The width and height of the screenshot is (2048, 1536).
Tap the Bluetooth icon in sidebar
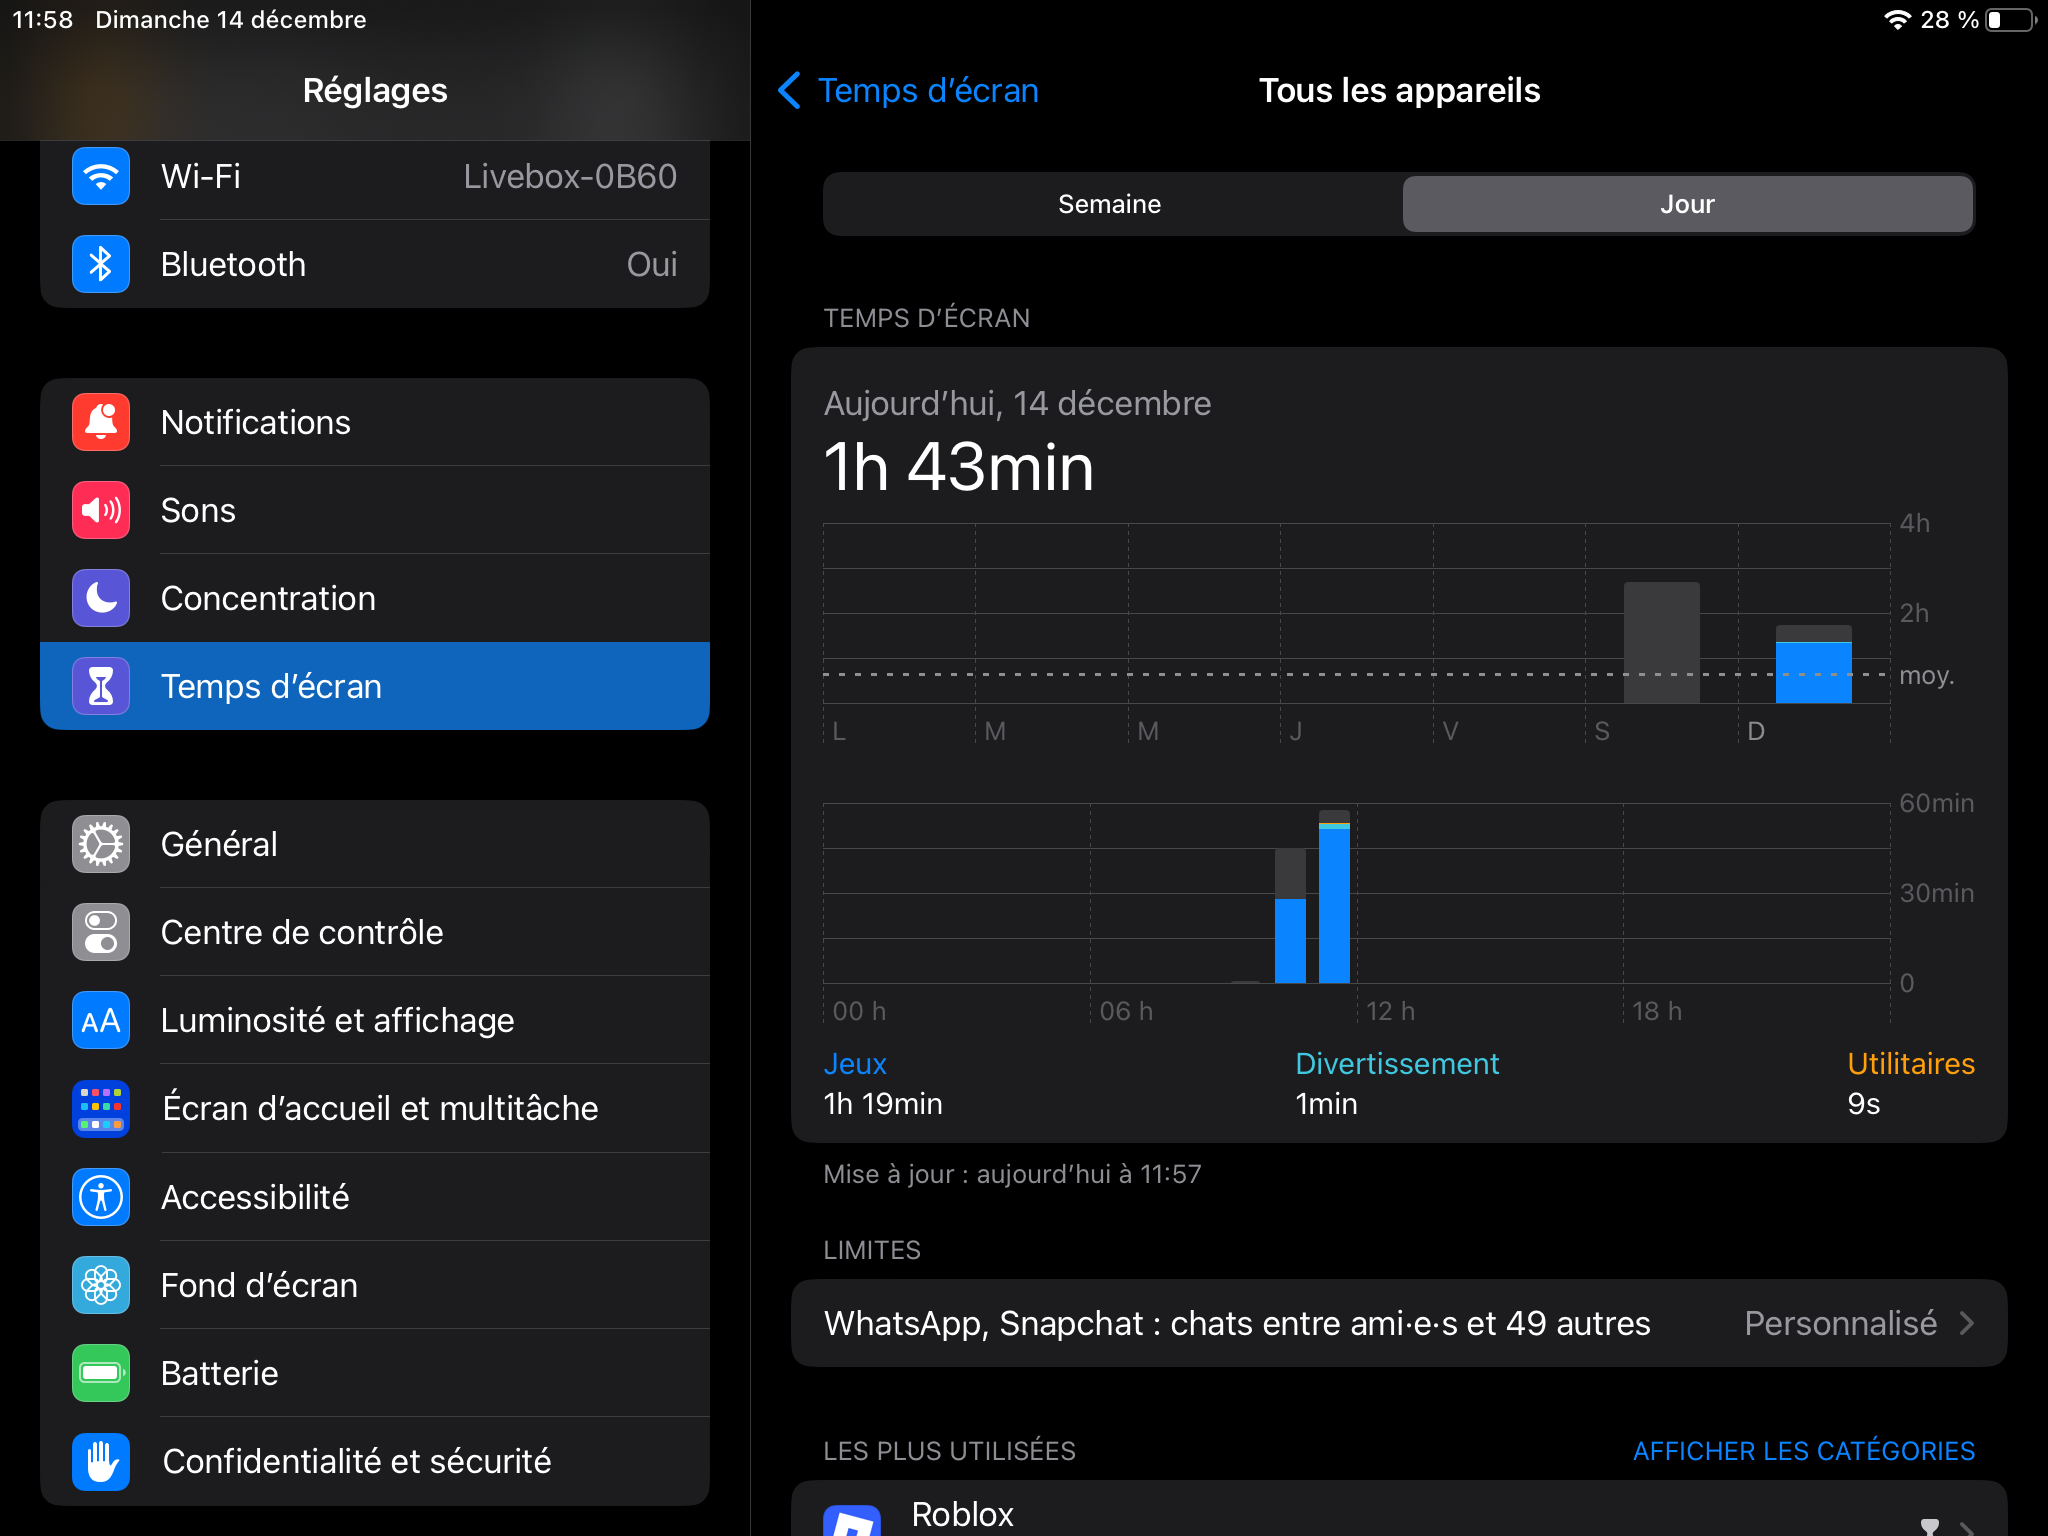coord(101,265)
